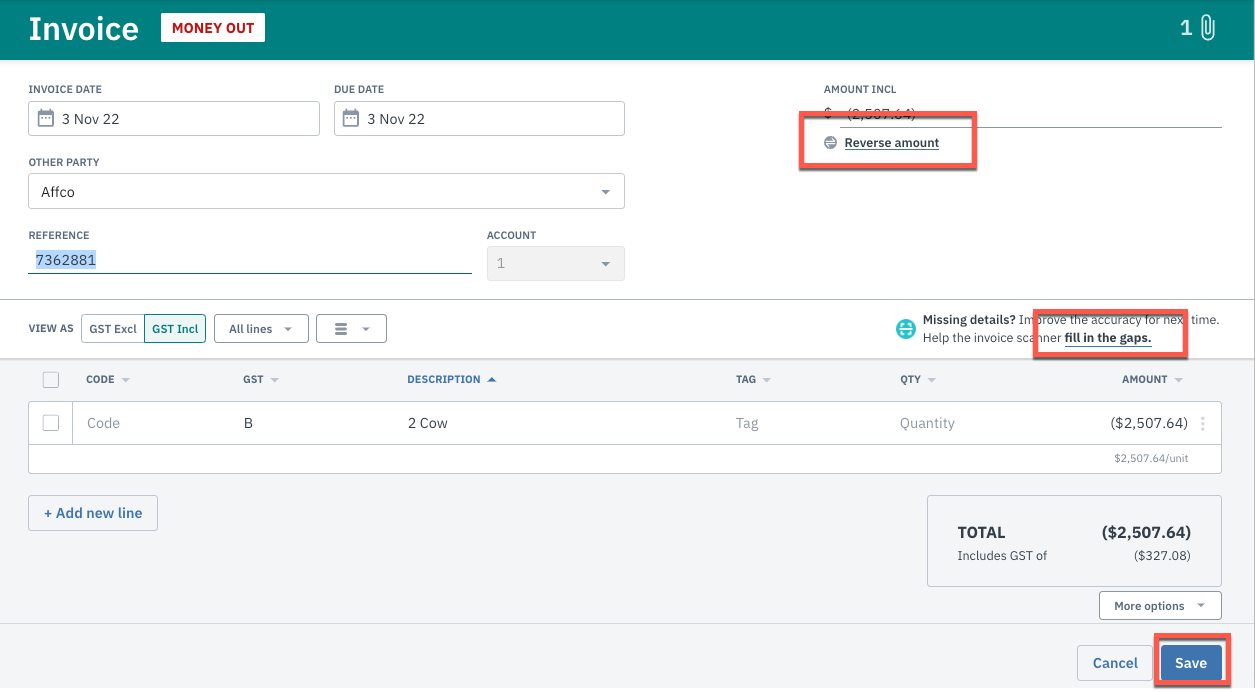This screenshot has height=692, width=1255.
Task: Open the line item kebab menu
Action: [x=1203, y=423]
